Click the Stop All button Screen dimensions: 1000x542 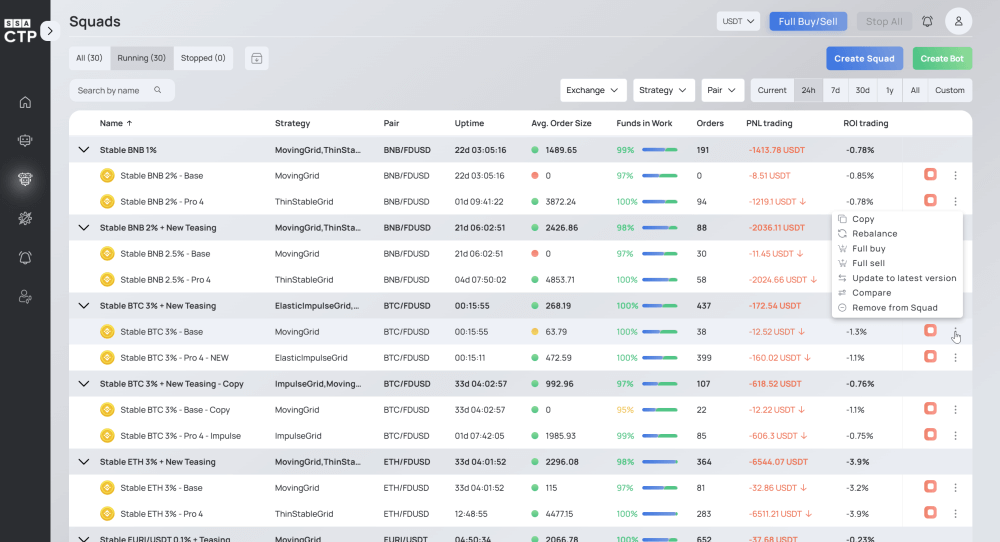click(884, 21)
